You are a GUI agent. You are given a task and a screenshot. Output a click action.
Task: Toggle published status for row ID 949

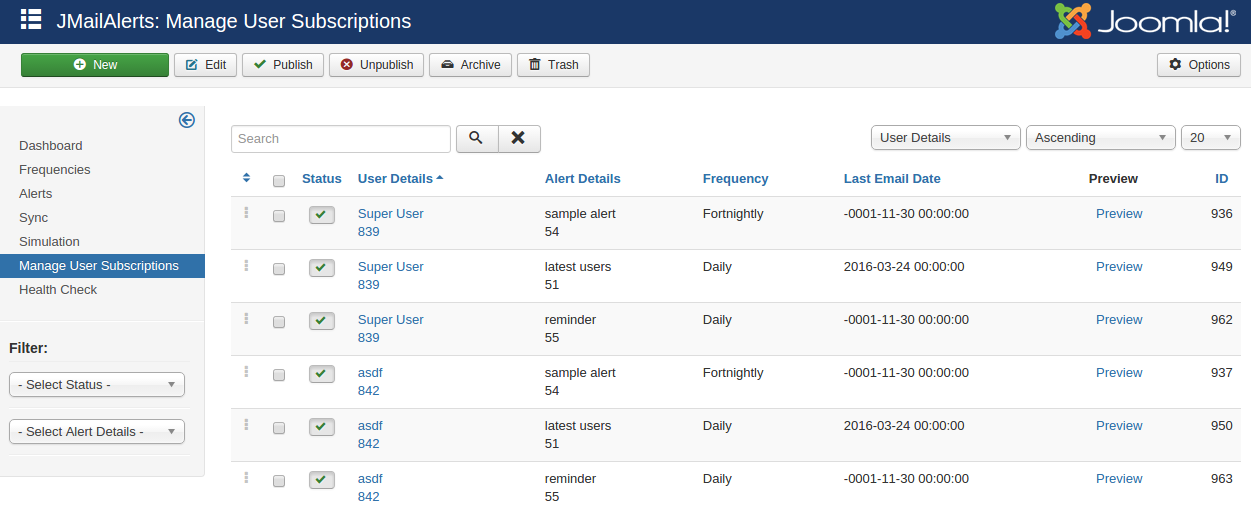pos(321,268)
